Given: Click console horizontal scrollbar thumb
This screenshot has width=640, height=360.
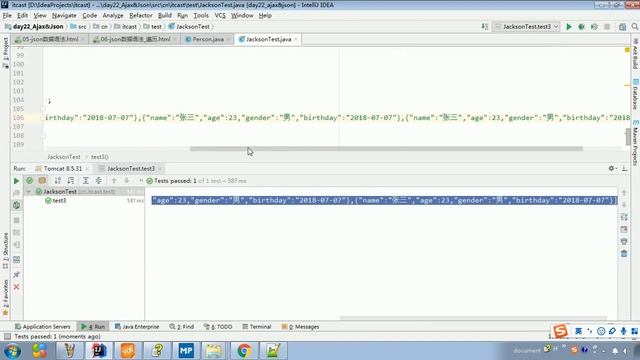Looking at the screenshot, I should point(473,318).
